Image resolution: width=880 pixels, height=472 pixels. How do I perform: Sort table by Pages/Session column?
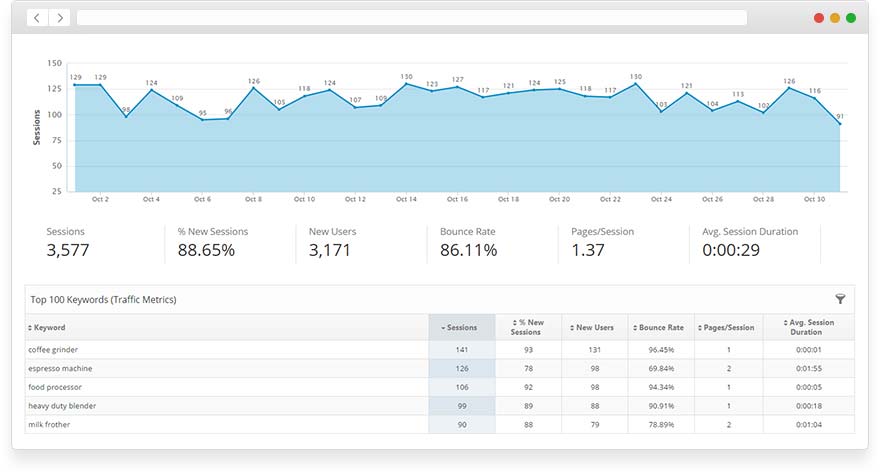click(x=727, y=327)
